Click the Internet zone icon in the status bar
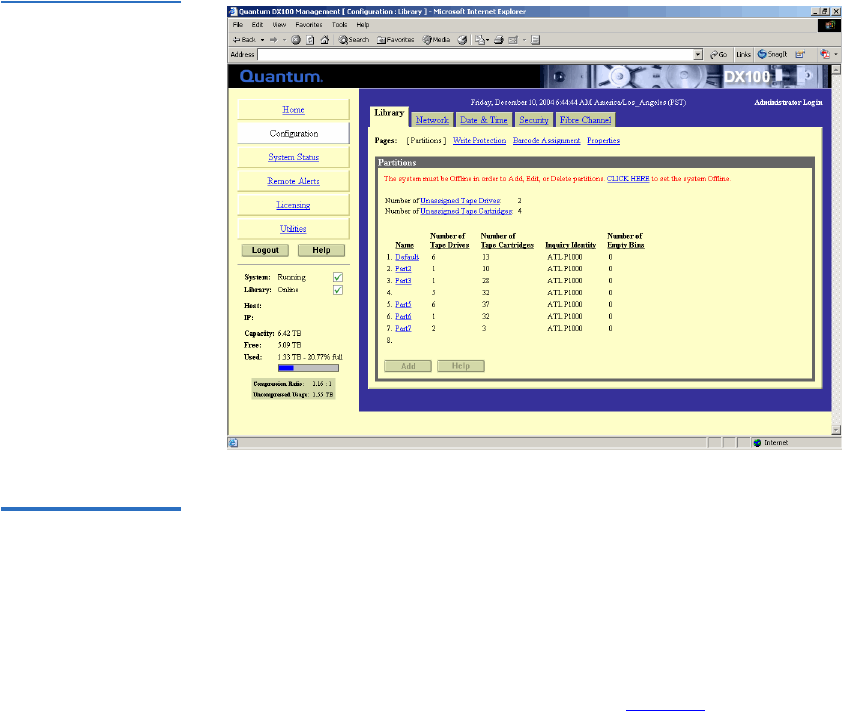This screenshot has width=864, height=711. point(757,443)
